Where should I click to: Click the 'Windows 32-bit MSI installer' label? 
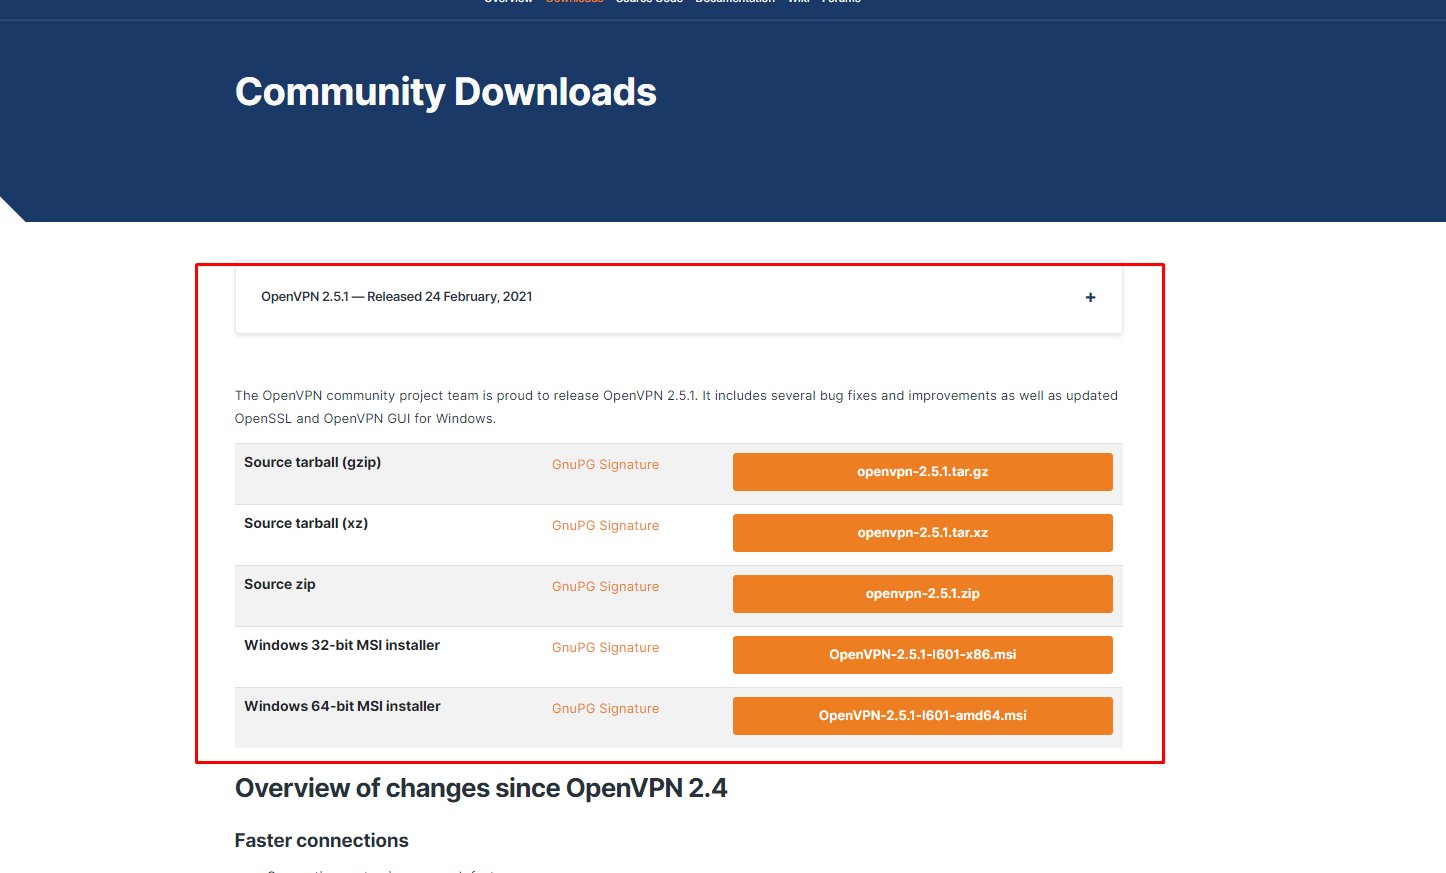(342, 645)
